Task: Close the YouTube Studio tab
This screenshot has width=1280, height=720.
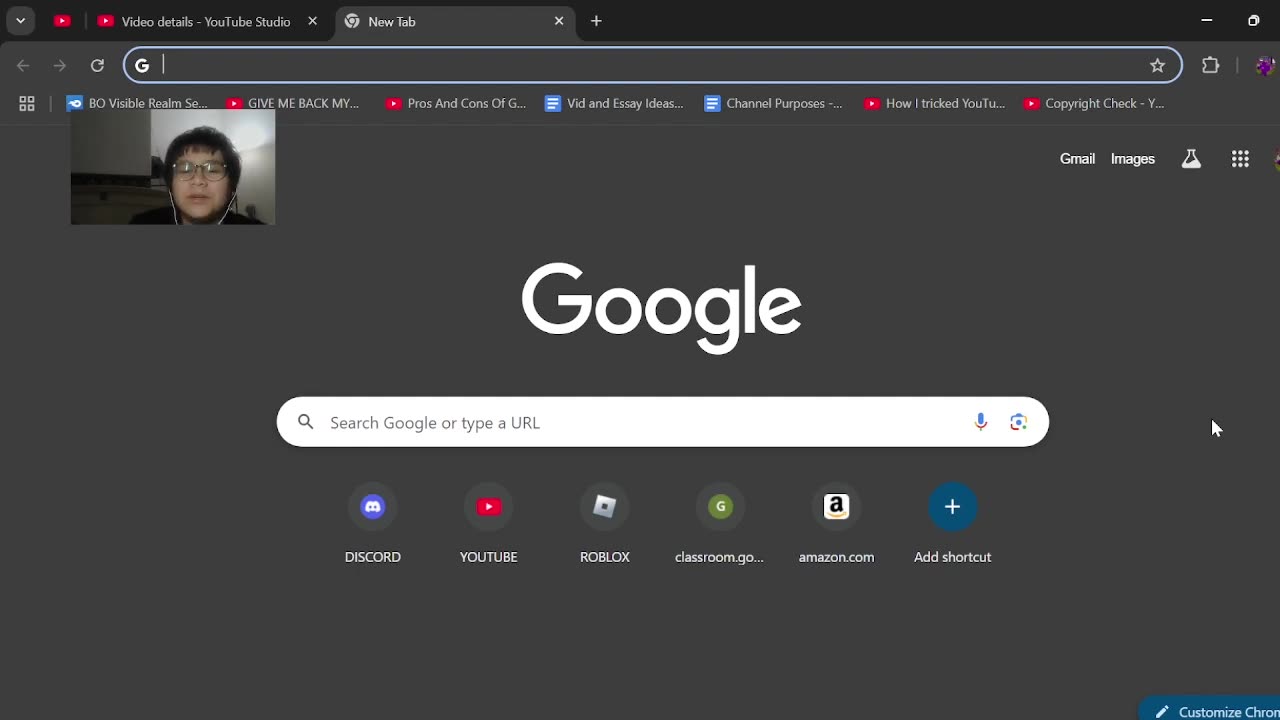Action: [312, 21]
